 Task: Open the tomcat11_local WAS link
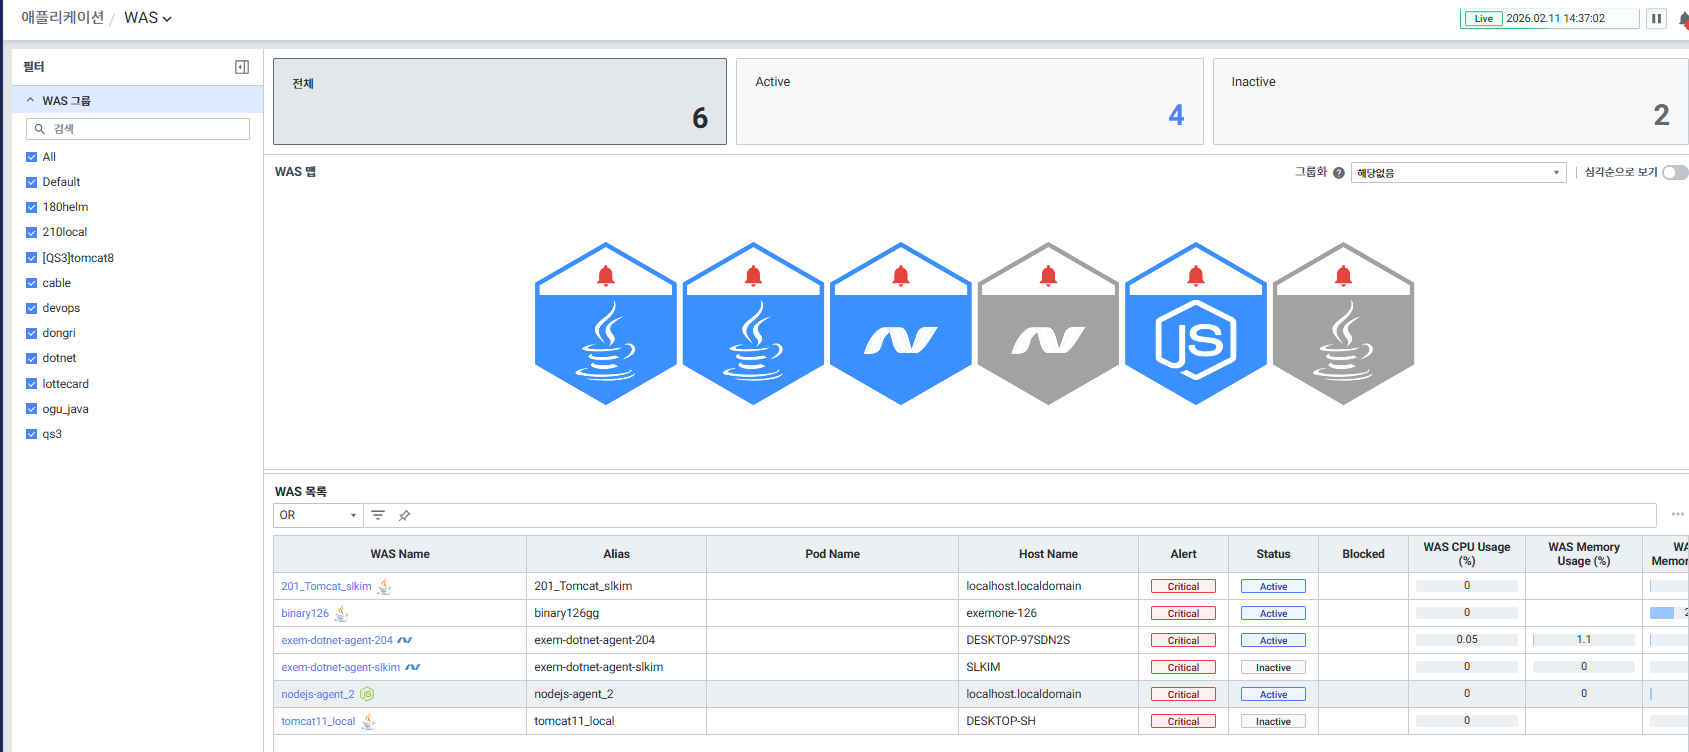318,722
